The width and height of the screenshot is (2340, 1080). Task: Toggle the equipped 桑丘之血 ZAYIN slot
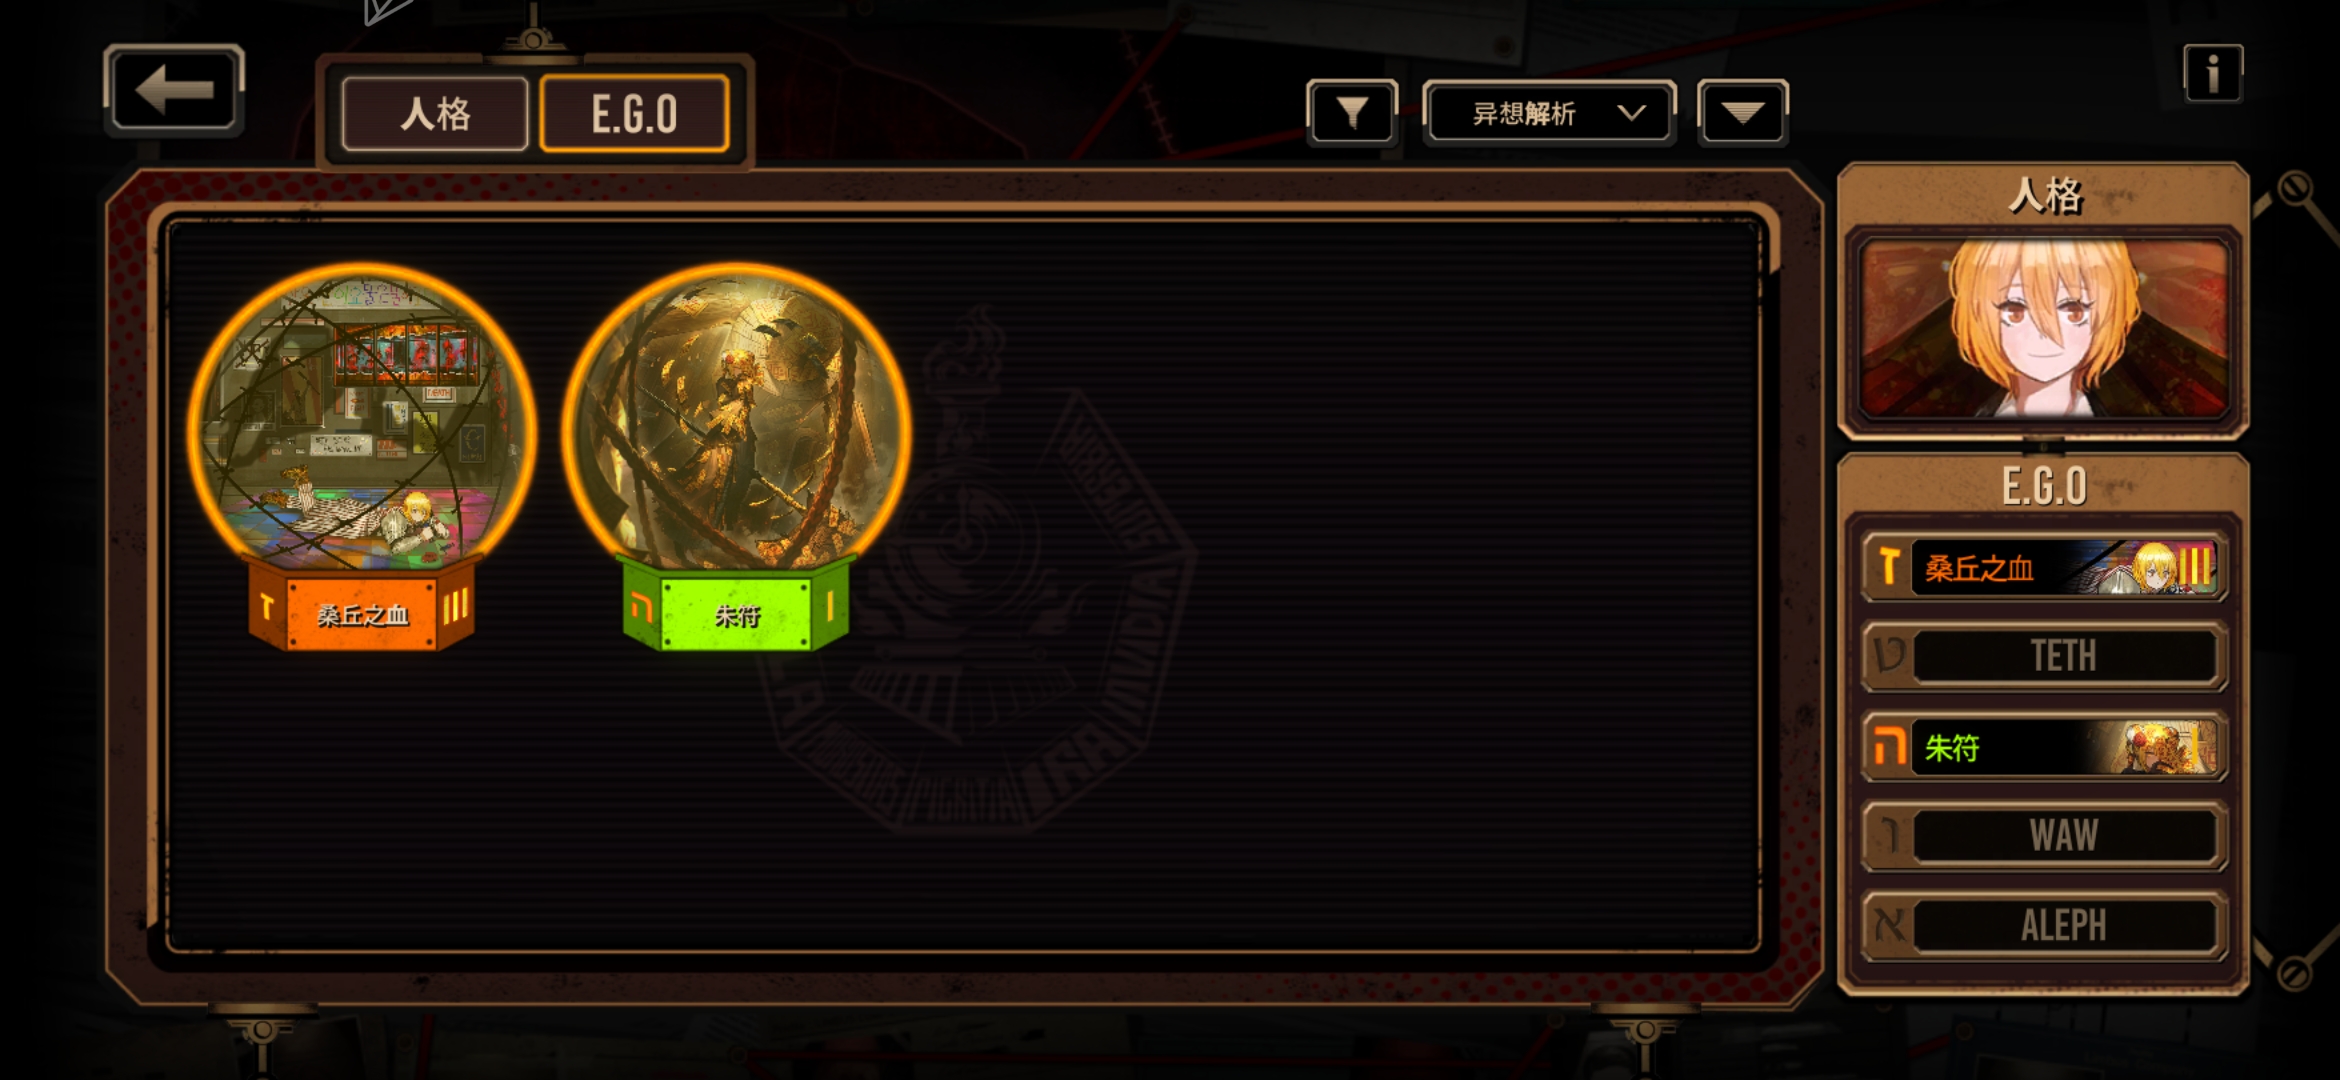click(x=2044, y=567)
